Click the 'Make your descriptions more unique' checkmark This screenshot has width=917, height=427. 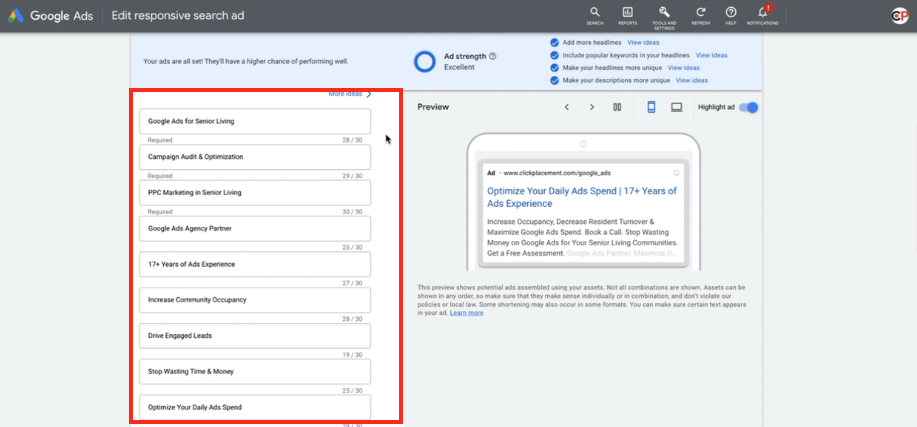554,80
